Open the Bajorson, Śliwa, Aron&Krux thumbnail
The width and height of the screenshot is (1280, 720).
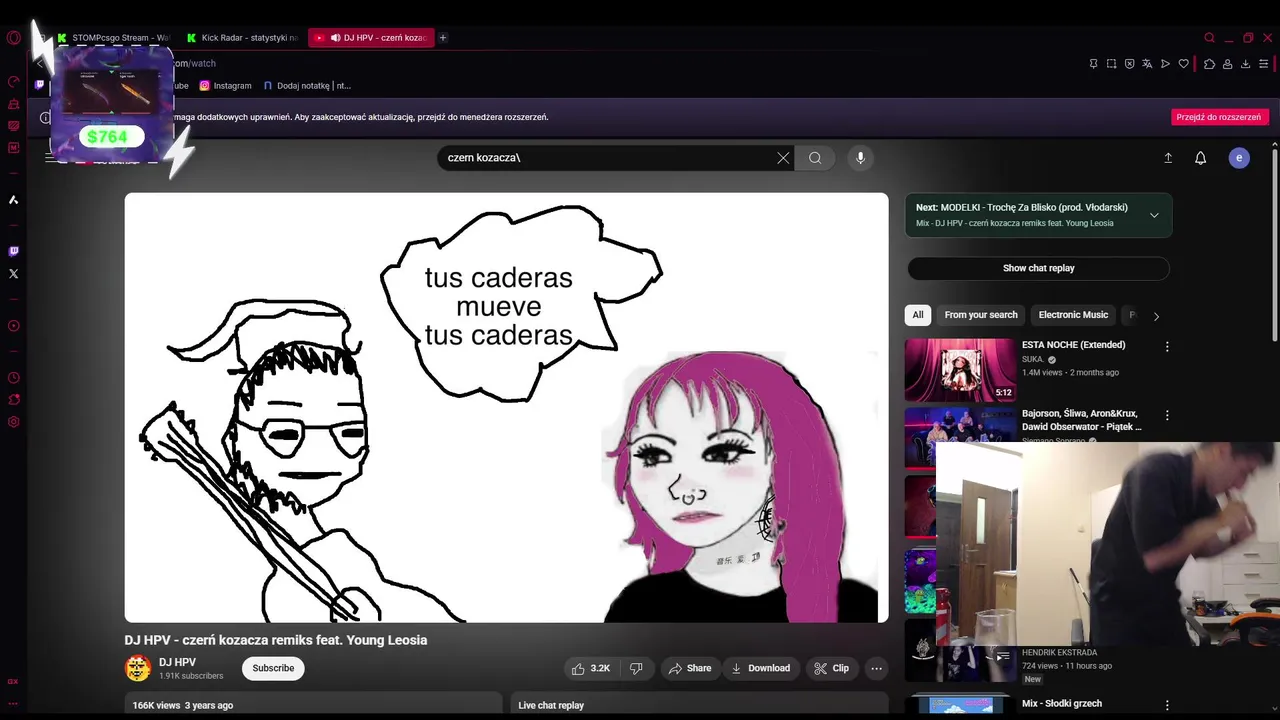pos(960,437)
